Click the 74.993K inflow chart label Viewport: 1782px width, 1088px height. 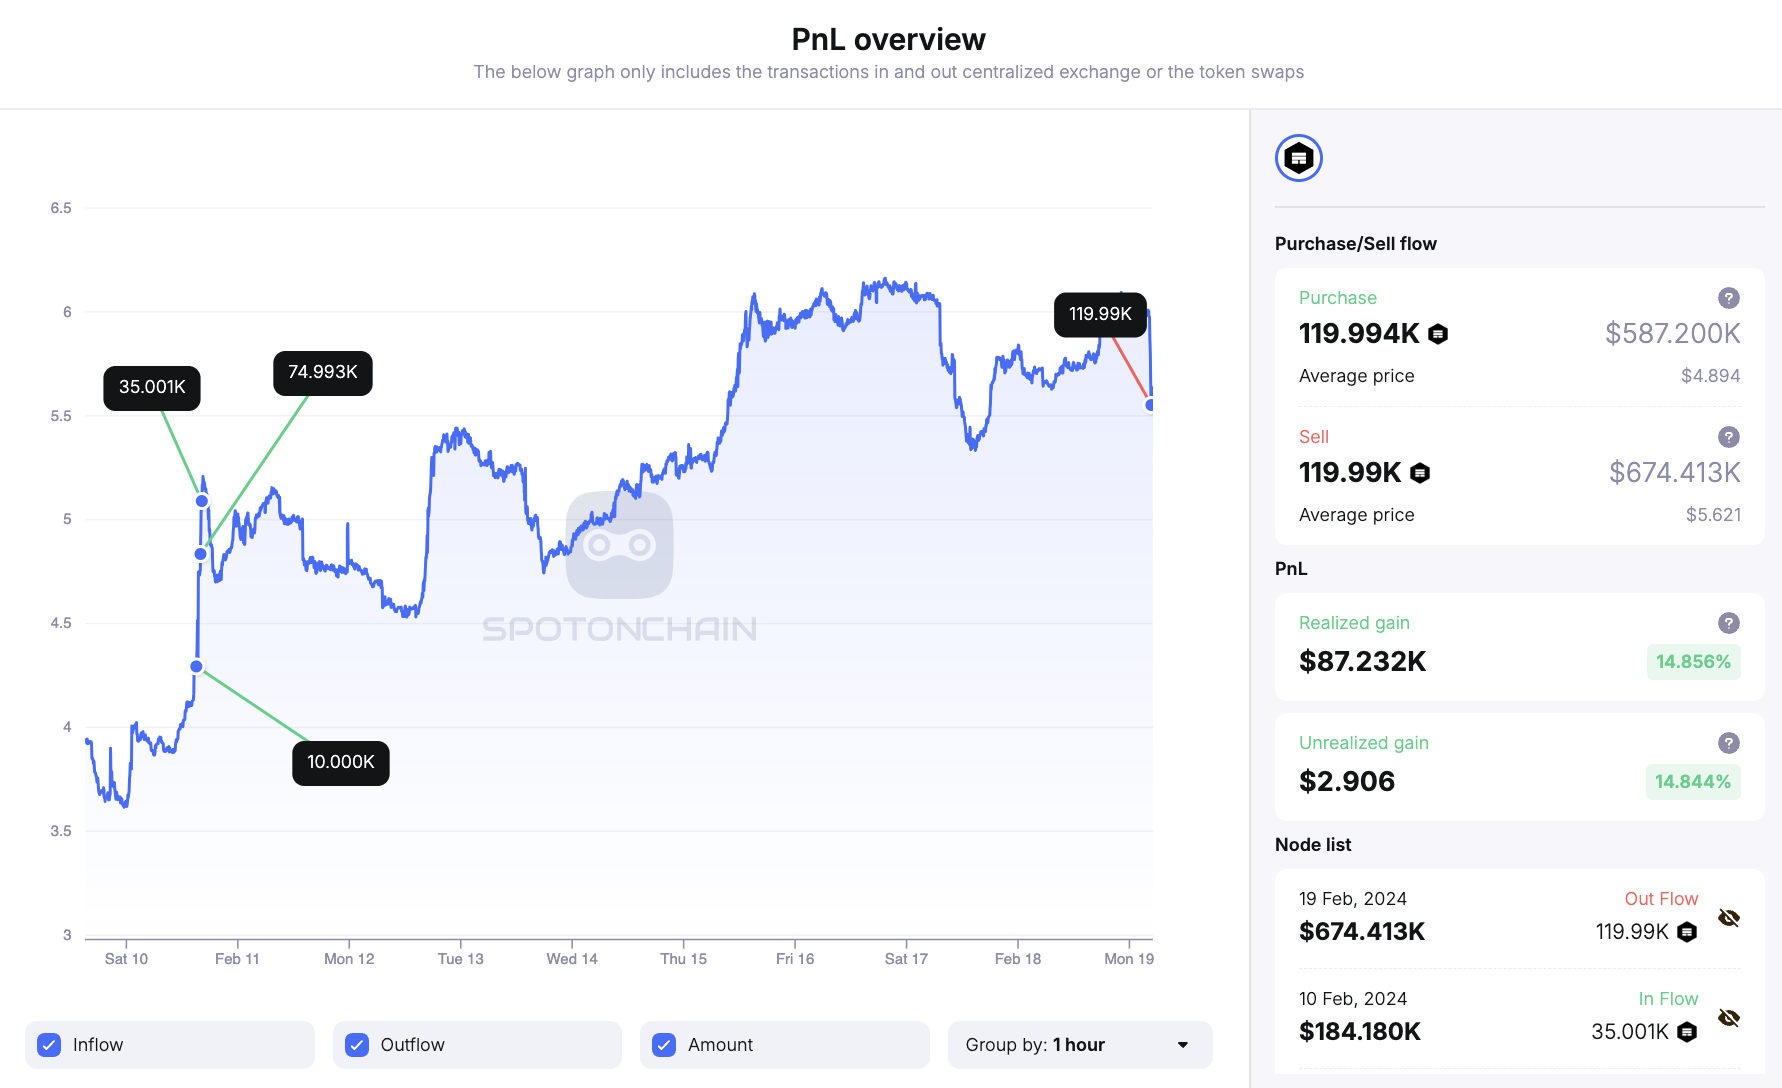tap(322, 372)
